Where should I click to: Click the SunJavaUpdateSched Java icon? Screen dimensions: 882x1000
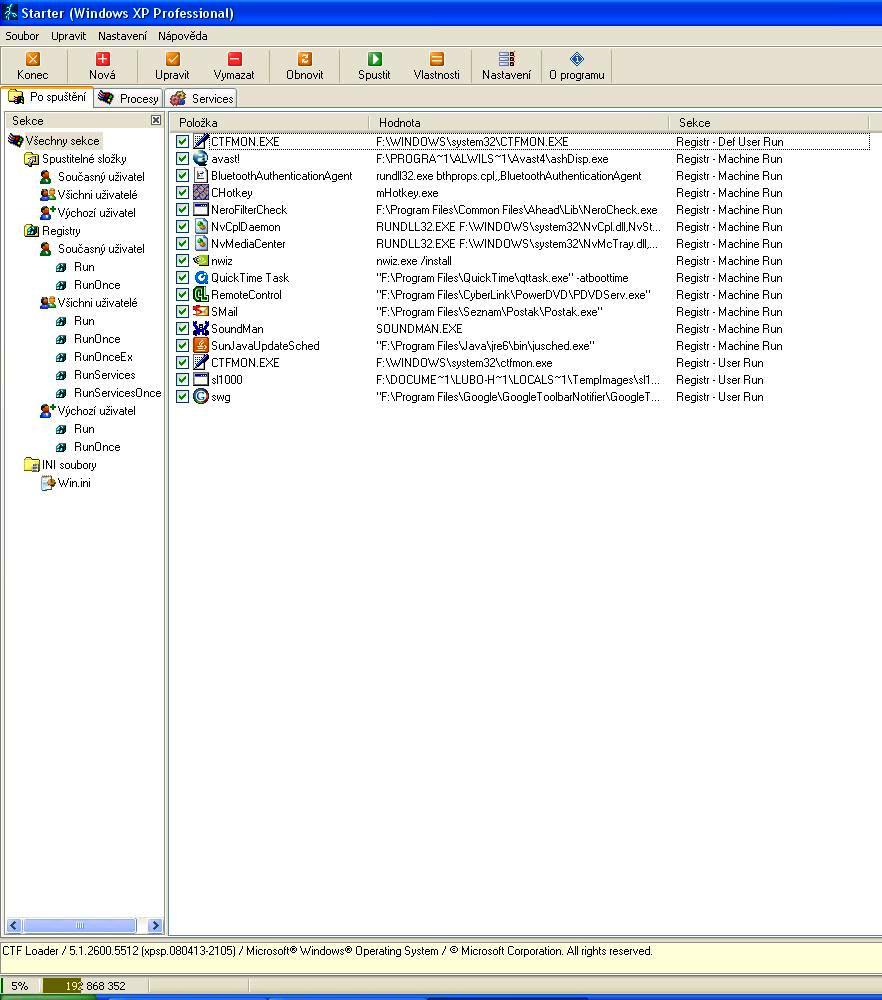(201, 346)
